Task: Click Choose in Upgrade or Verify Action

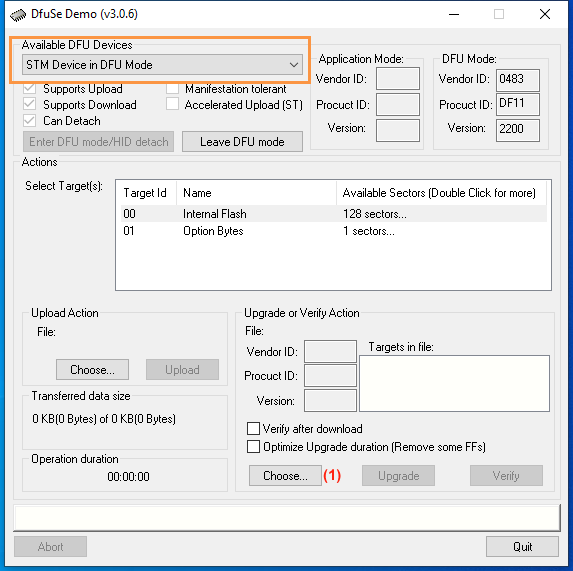Action: (285, 475)
